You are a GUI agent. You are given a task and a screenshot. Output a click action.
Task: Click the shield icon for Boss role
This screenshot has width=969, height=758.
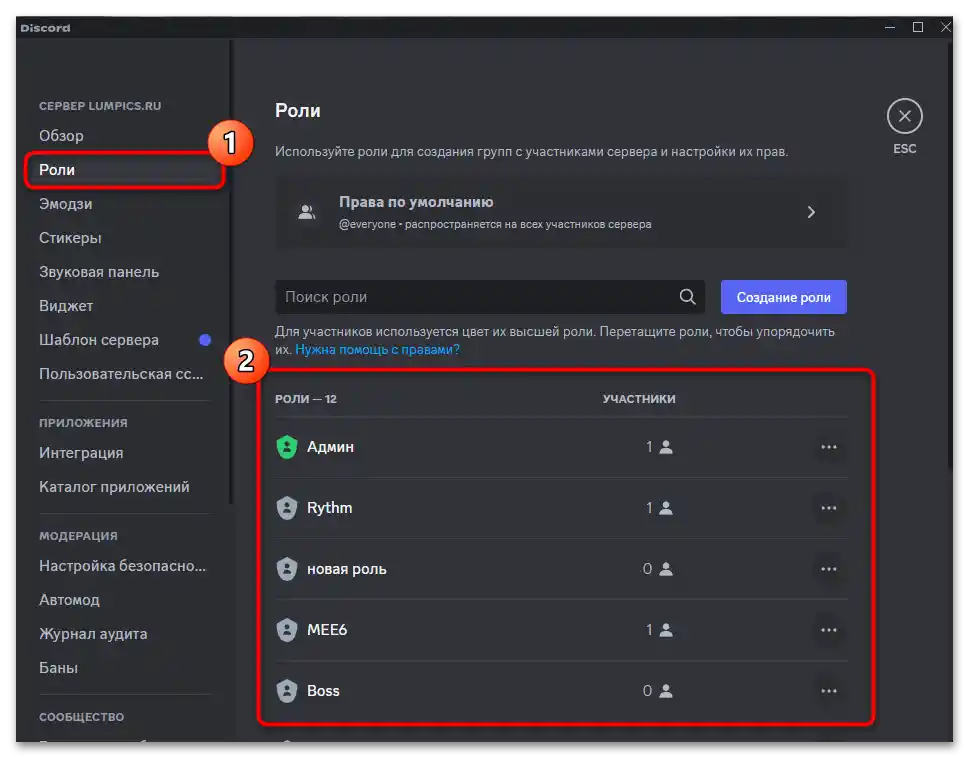point(287,691)
